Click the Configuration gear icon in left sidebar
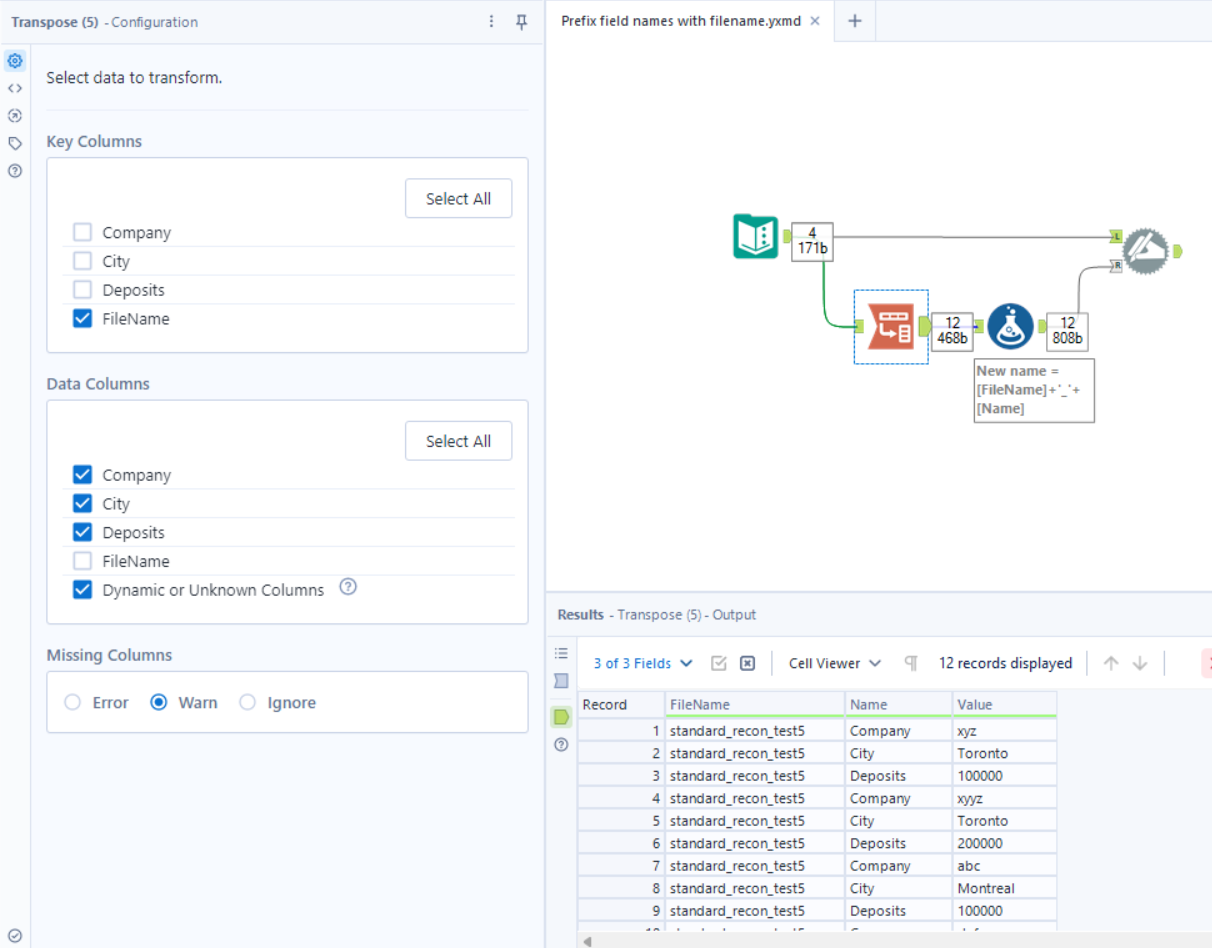Image resolution: width=1212 pixels, height=948 pixels. pos(14,60)
